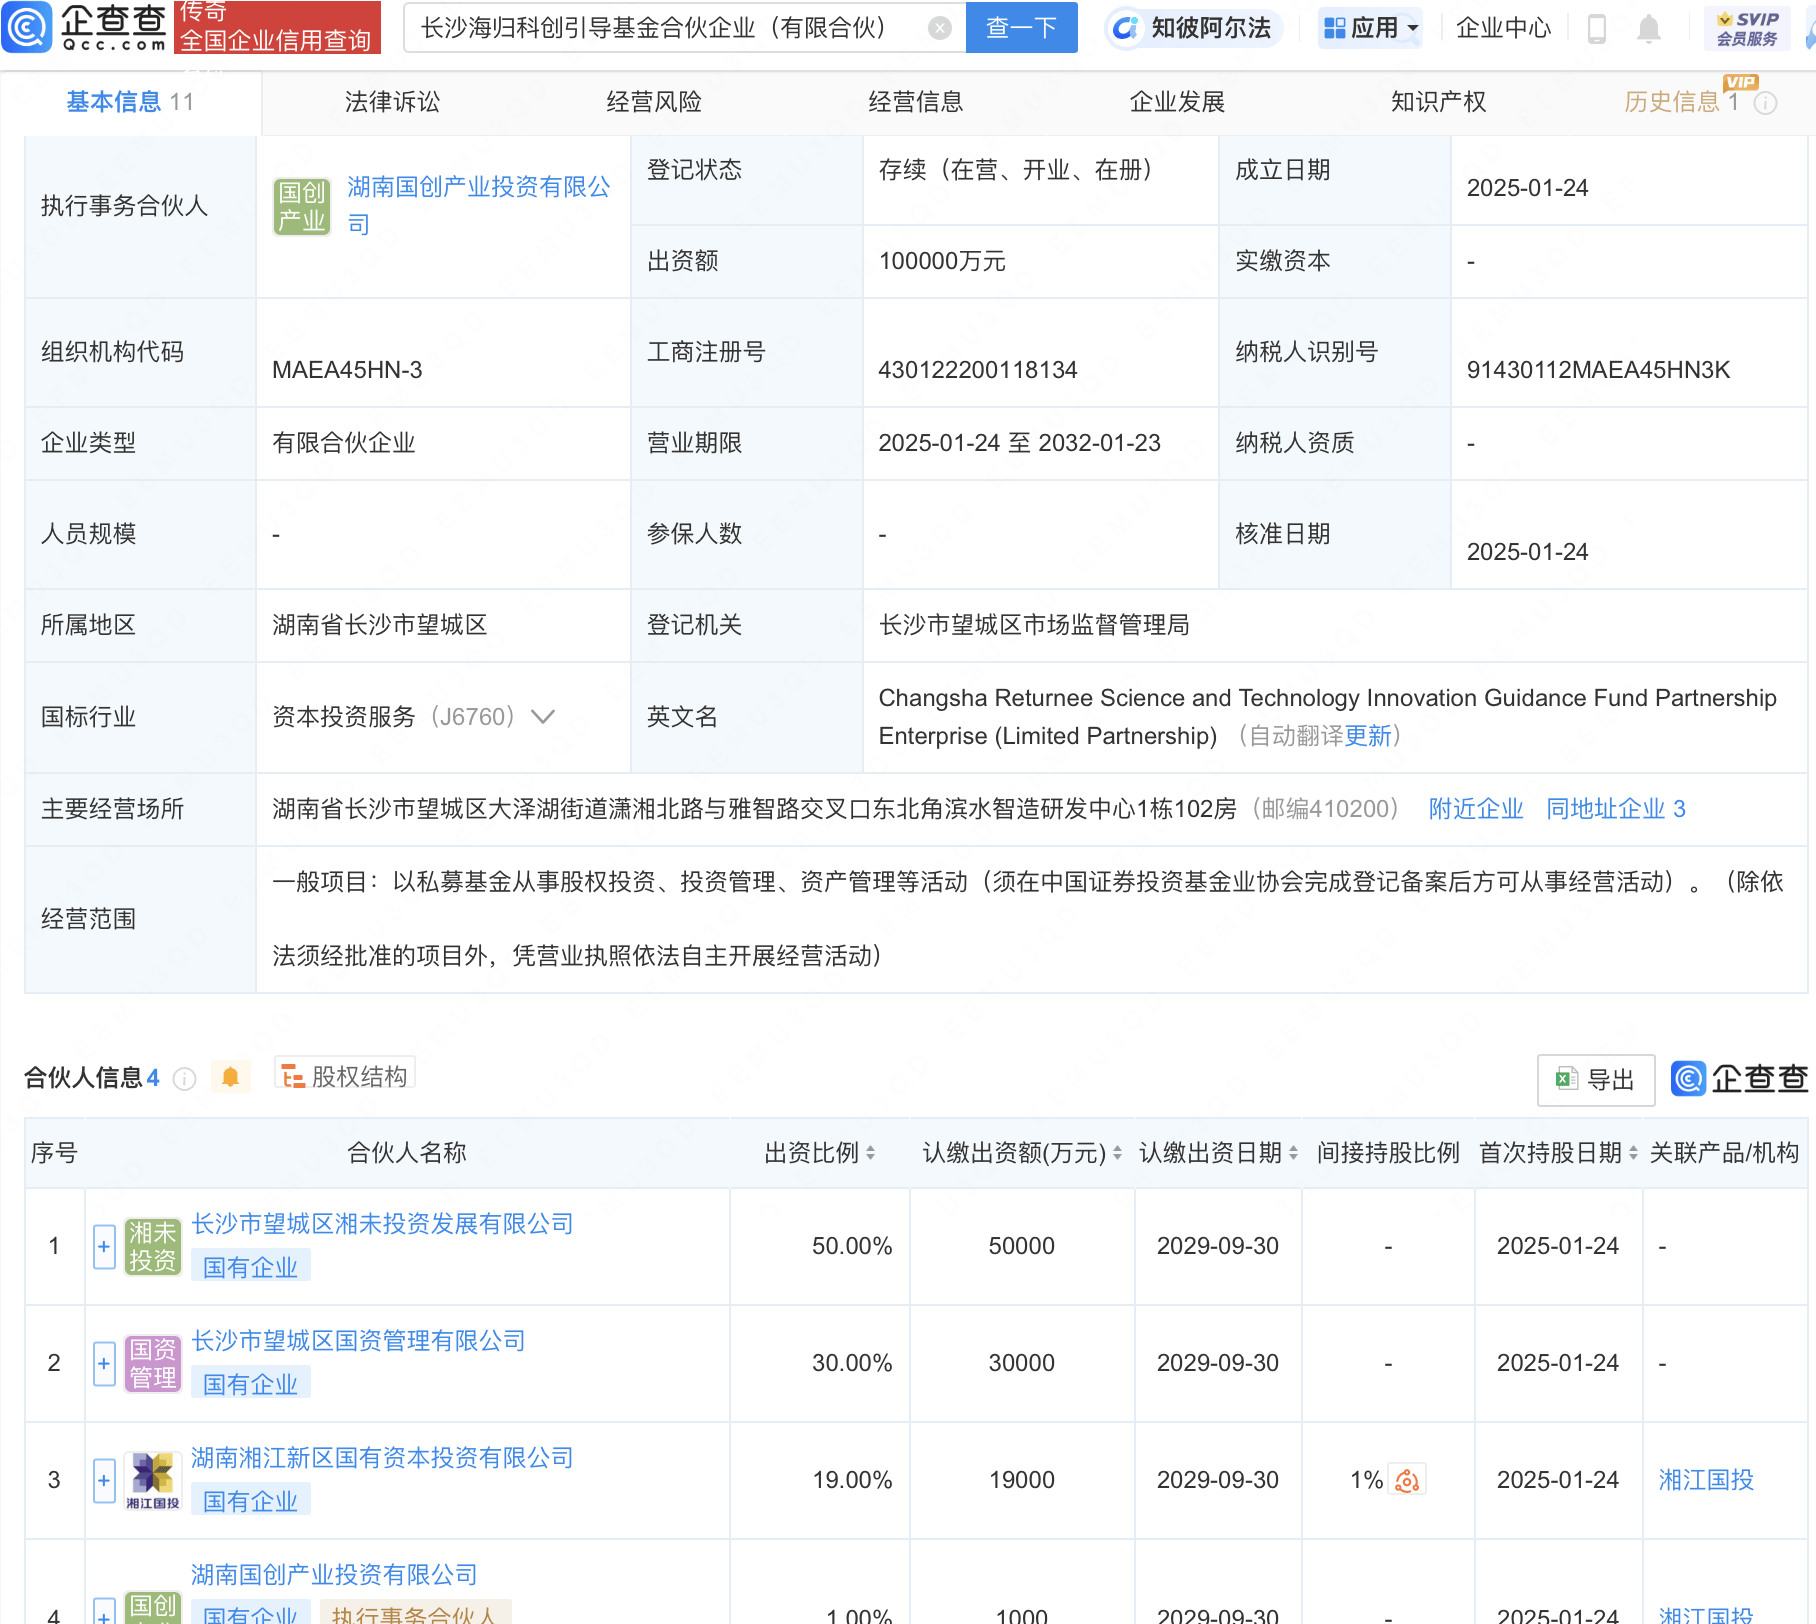The width and height of the screenshot is (1816, 1624).
Task: Expand row 1 partner plus button
Action: click(x=104, y=1247)
